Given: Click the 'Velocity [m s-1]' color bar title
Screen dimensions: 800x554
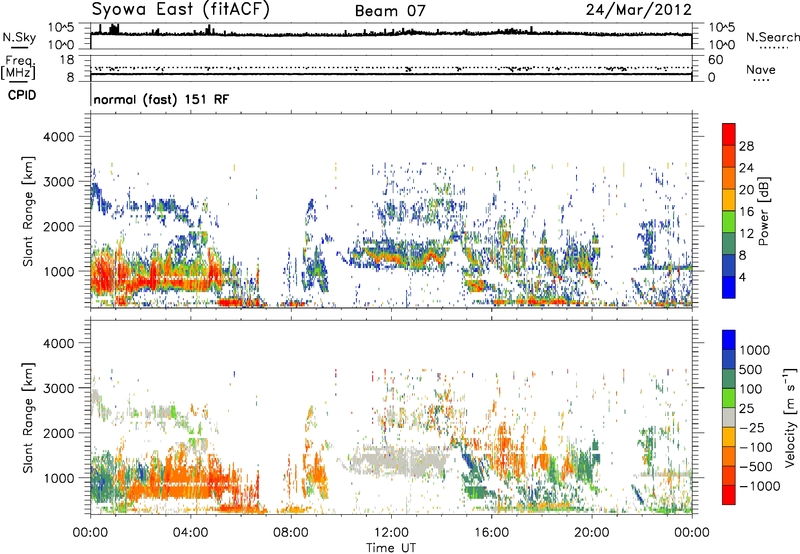Looking at the screenshot, I should point(790,417).
